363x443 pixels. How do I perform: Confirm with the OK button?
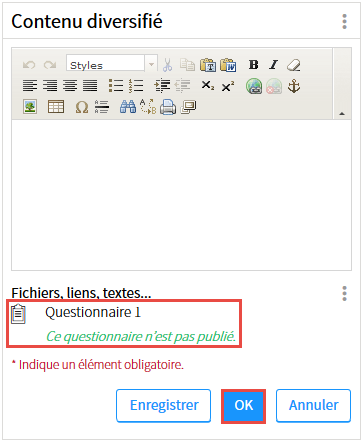click(x=244, y=406)
